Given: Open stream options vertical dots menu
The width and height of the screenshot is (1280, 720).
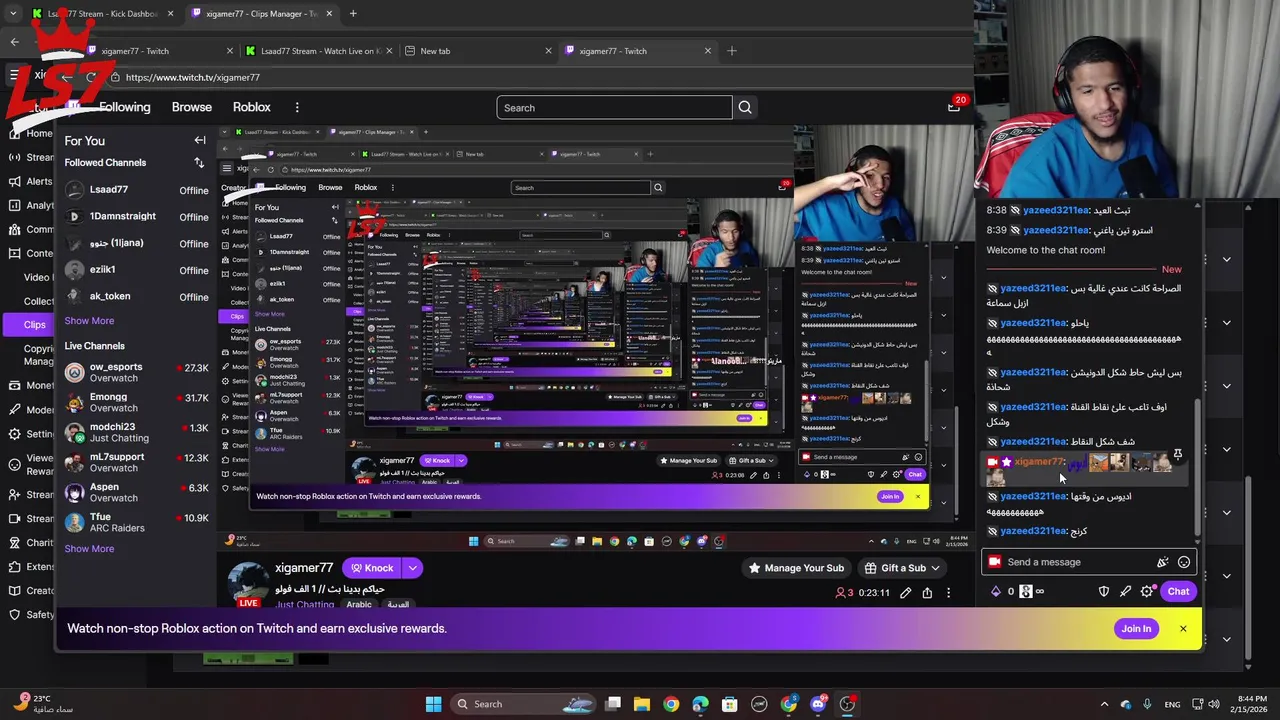Looking at the screenshot, I should click(x=948, y=593).
